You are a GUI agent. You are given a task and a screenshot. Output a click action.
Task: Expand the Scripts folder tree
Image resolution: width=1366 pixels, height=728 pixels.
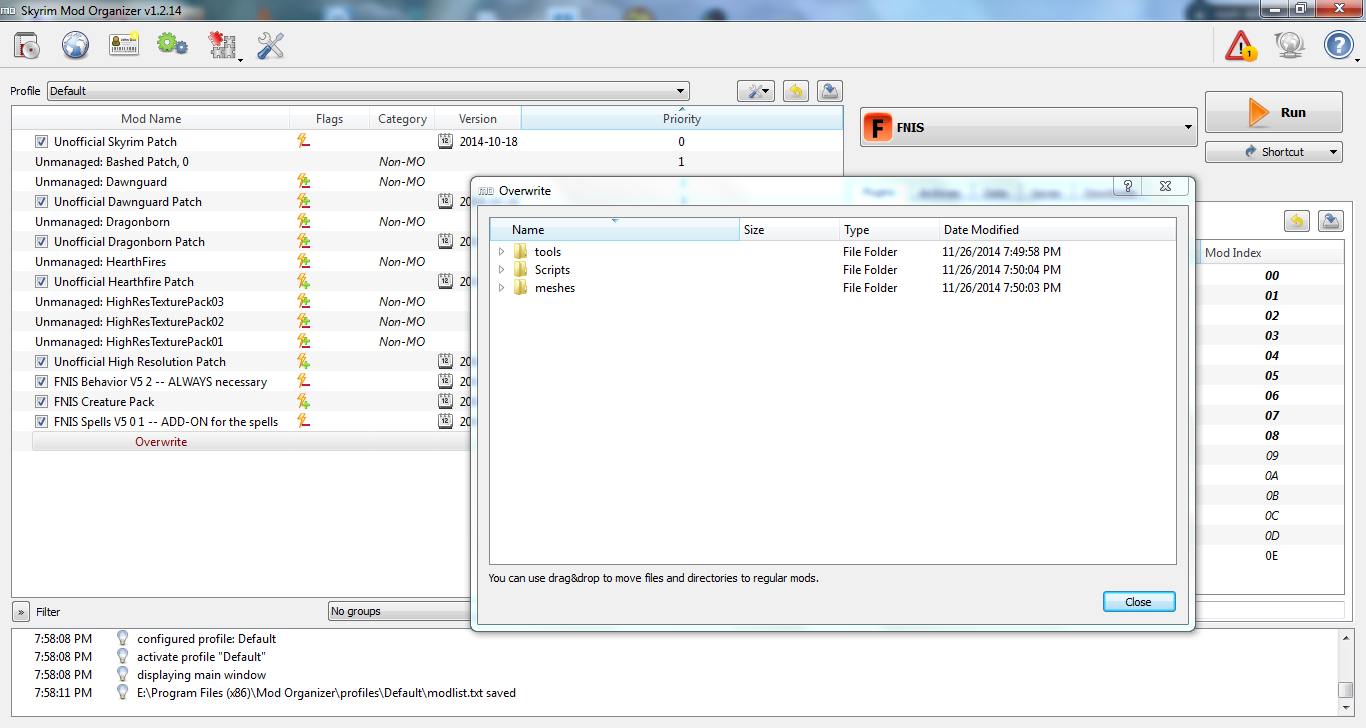[x=502, y=270]
